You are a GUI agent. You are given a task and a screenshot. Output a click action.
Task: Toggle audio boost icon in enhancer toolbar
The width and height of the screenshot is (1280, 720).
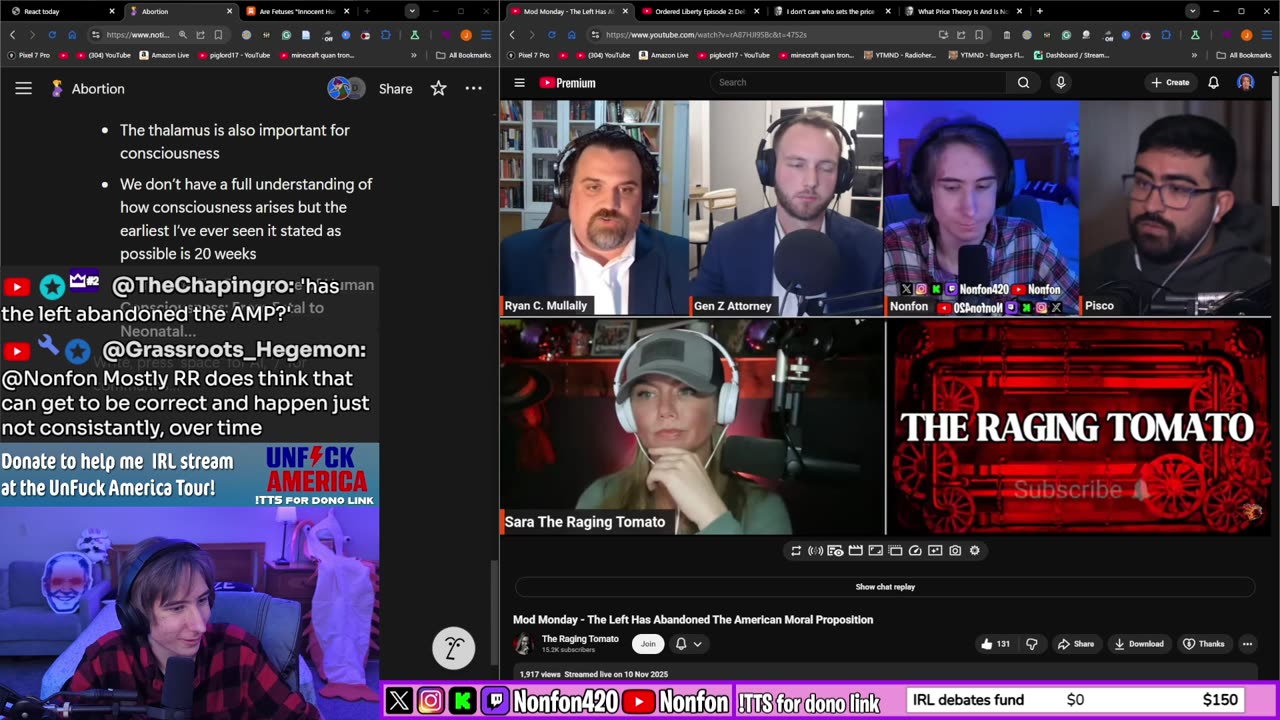(x=815, y=550)
